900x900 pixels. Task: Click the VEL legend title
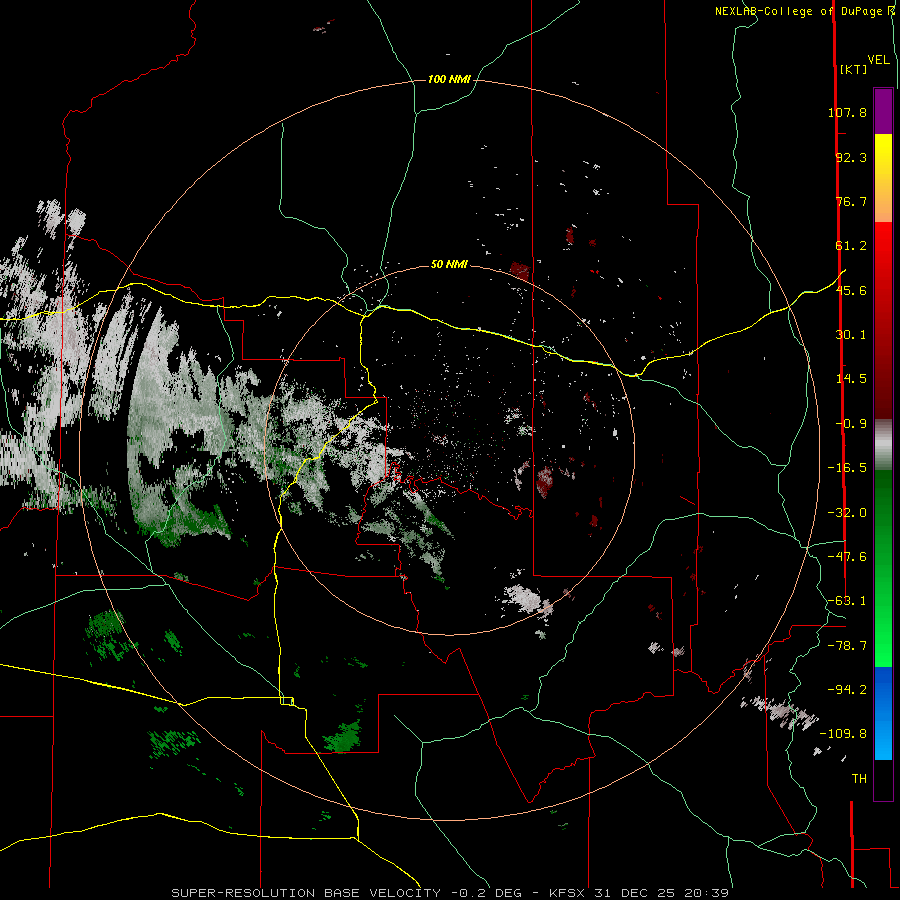click(879, 60)
